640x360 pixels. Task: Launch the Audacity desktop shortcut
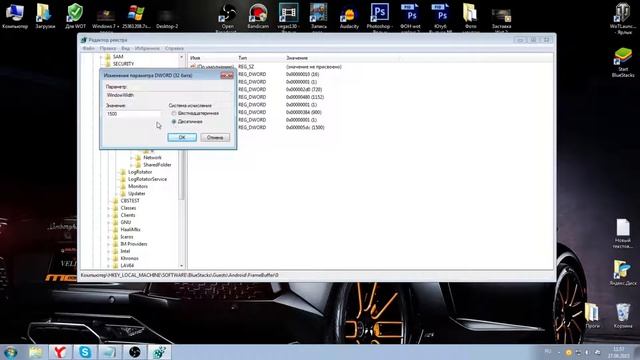coord(349,17)
